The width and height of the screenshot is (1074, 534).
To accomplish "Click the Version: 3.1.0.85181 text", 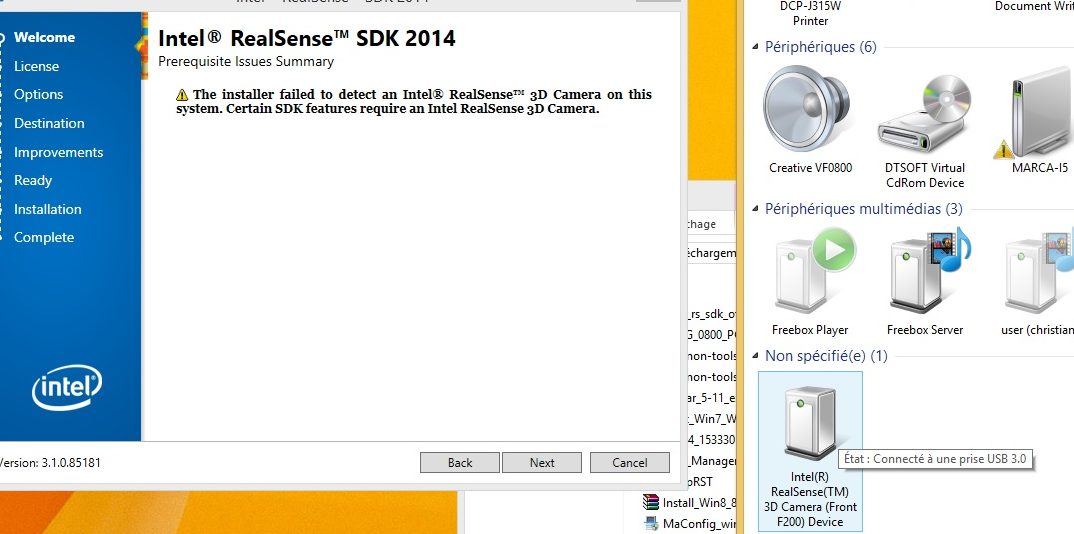I will [49, 463].
